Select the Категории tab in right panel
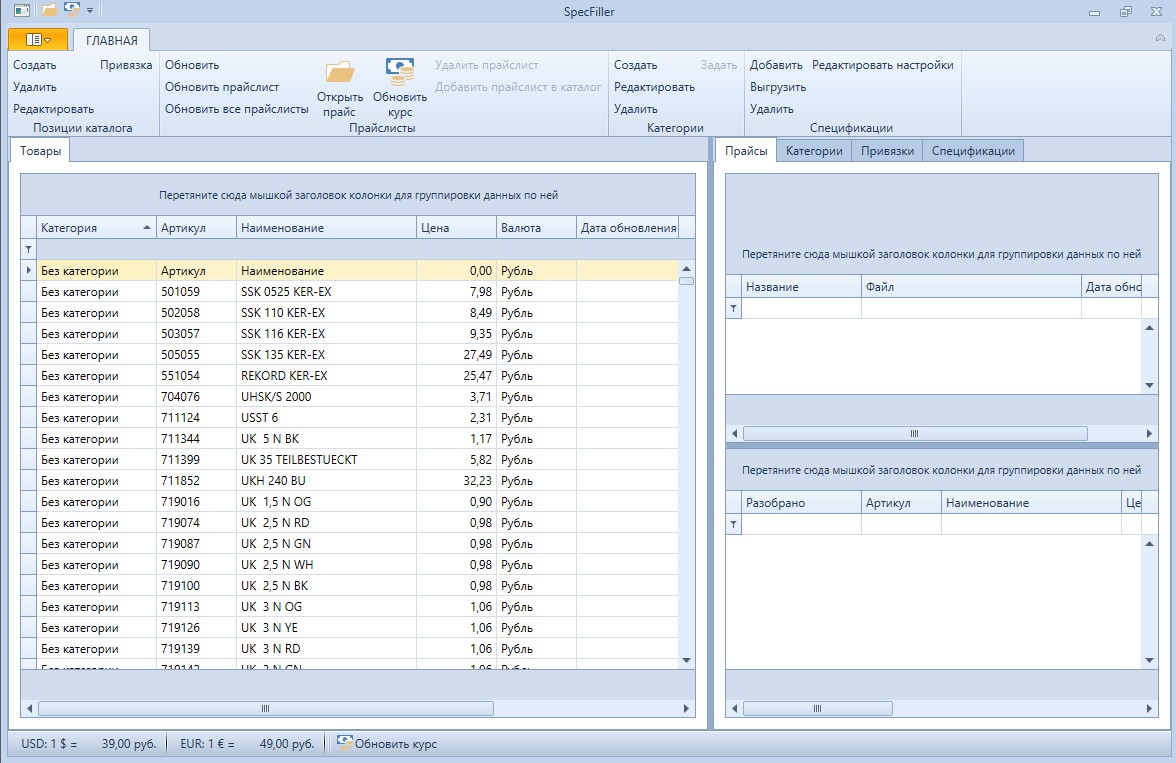 pos(813,151)
